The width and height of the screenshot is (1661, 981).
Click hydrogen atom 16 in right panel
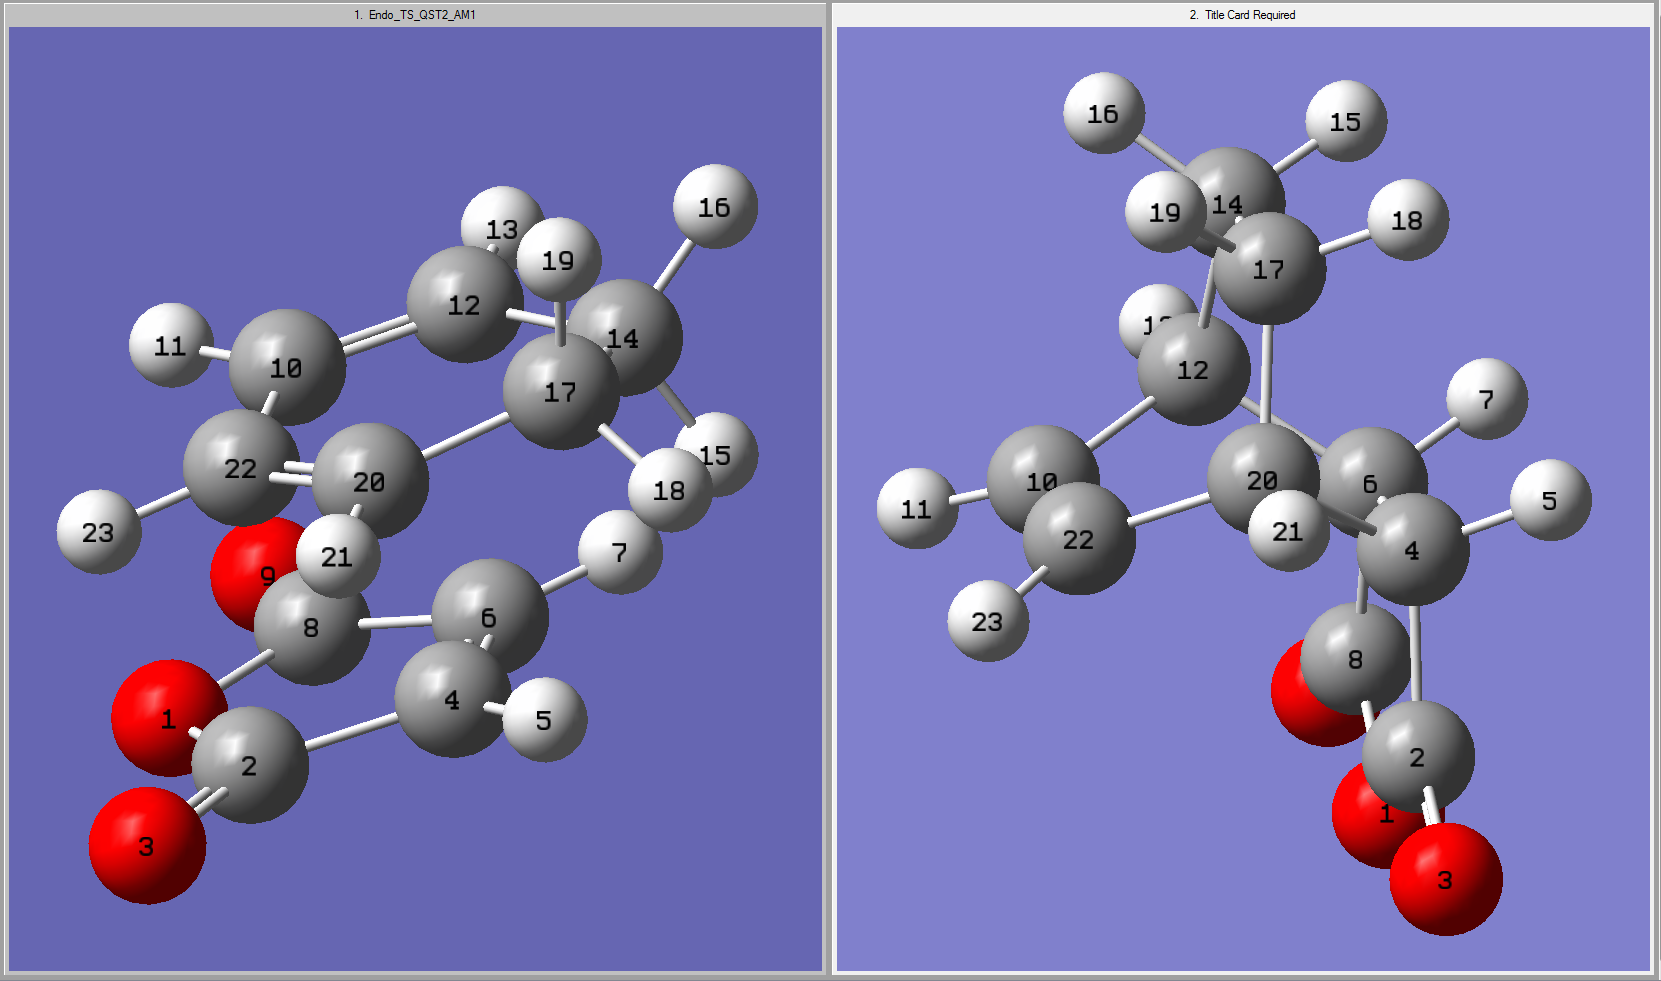1103,114
